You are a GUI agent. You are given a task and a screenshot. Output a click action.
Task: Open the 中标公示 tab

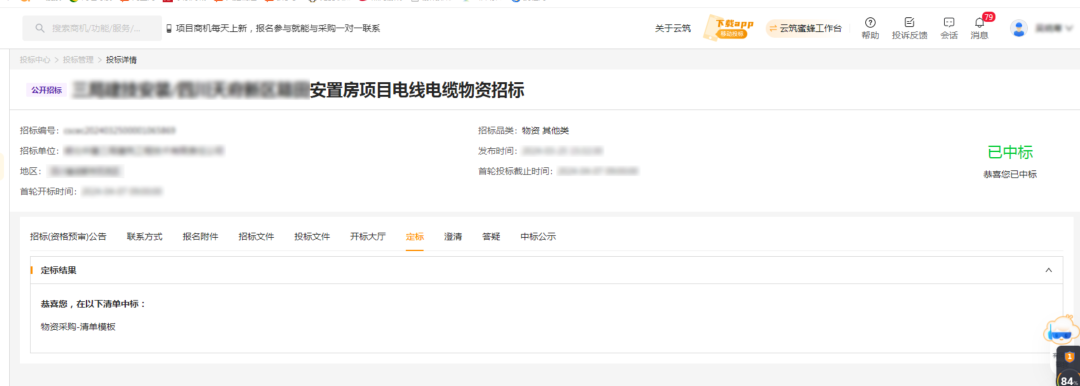coord(538,236)
